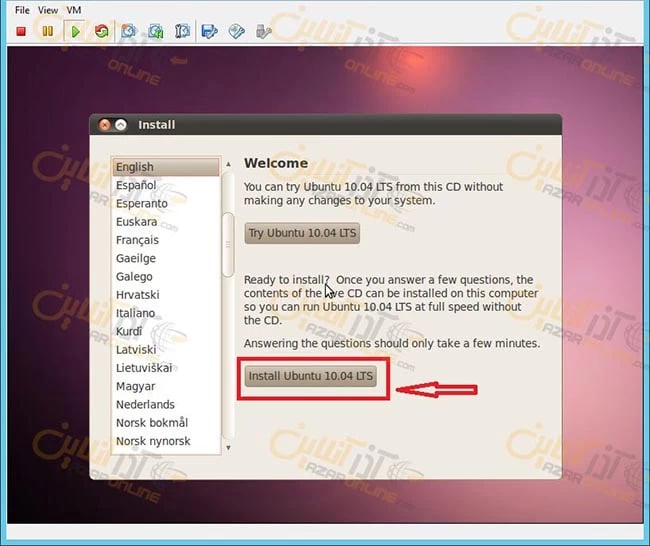Select Français in the language list
This screenshot has height=546, width=650.
[x=166, y=240]
